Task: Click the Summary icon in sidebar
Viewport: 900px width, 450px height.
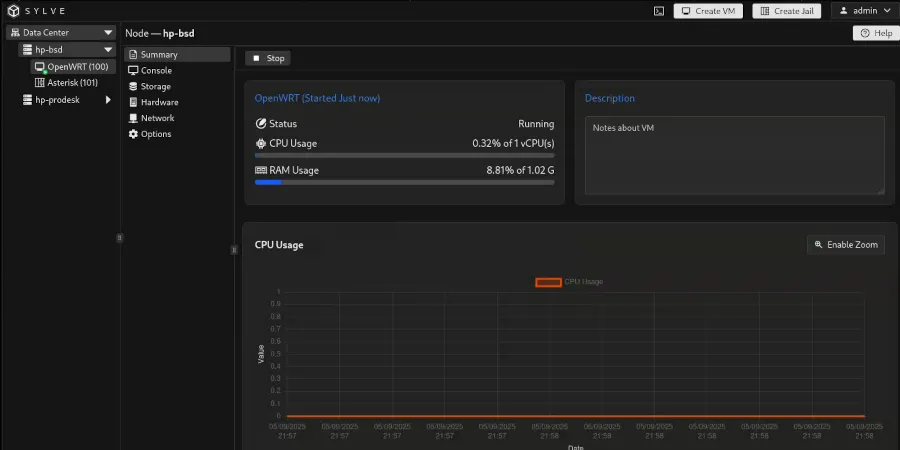Action: (133, 55)
